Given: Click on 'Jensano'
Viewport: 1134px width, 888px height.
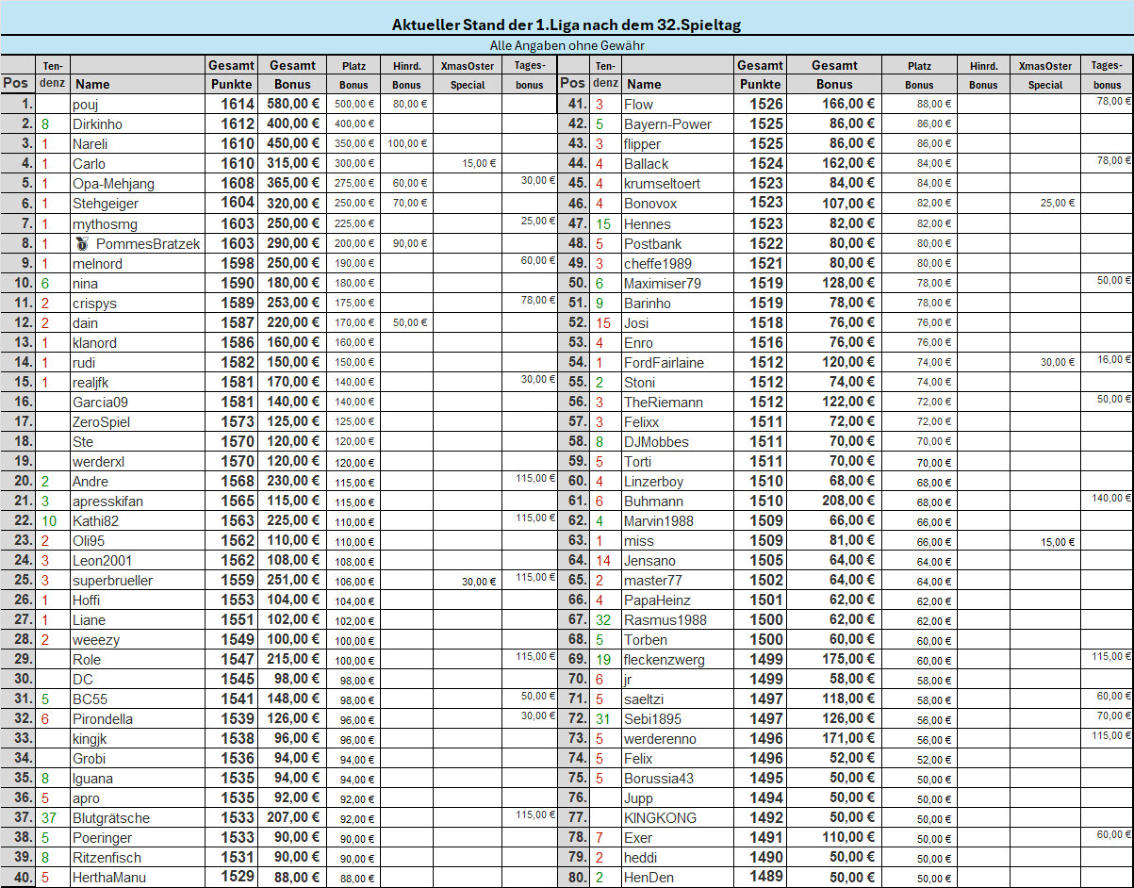Looking at the screenshot, I should (649, 560).
